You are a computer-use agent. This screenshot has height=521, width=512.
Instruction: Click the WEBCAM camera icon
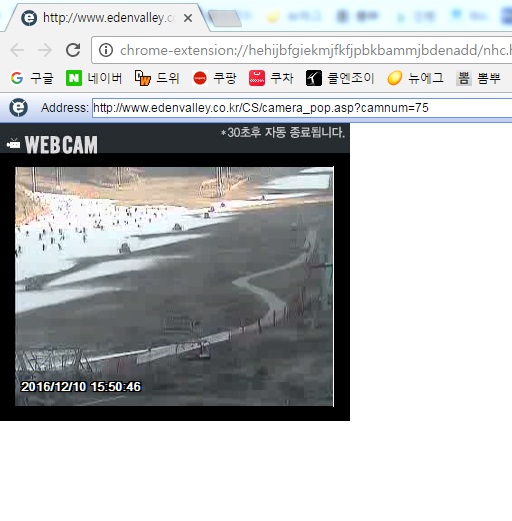click(x=13, y=144)
